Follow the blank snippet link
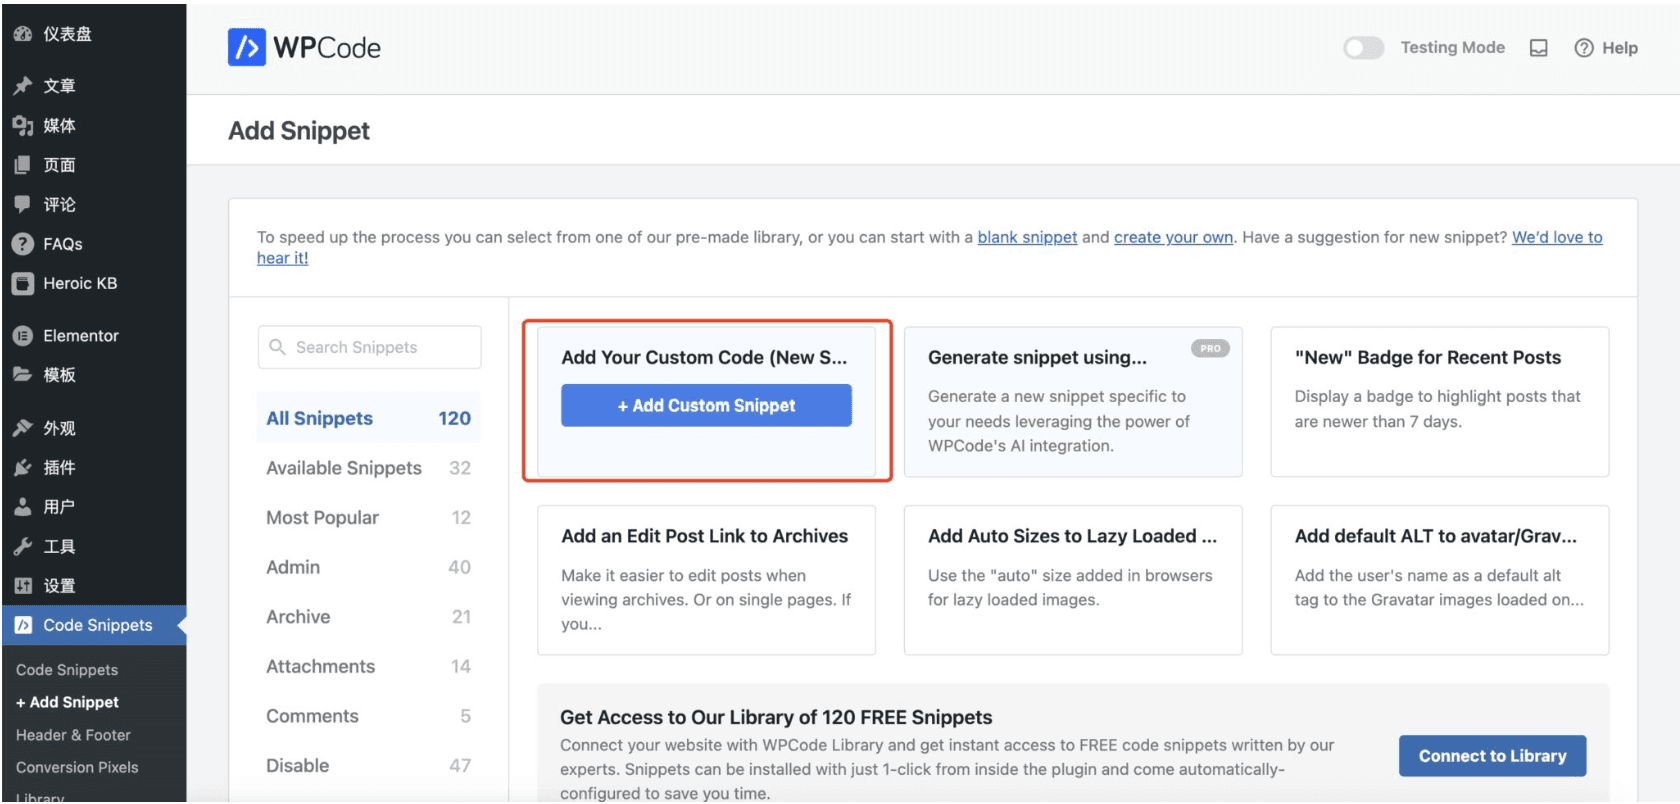 [x=1027, y=237]
